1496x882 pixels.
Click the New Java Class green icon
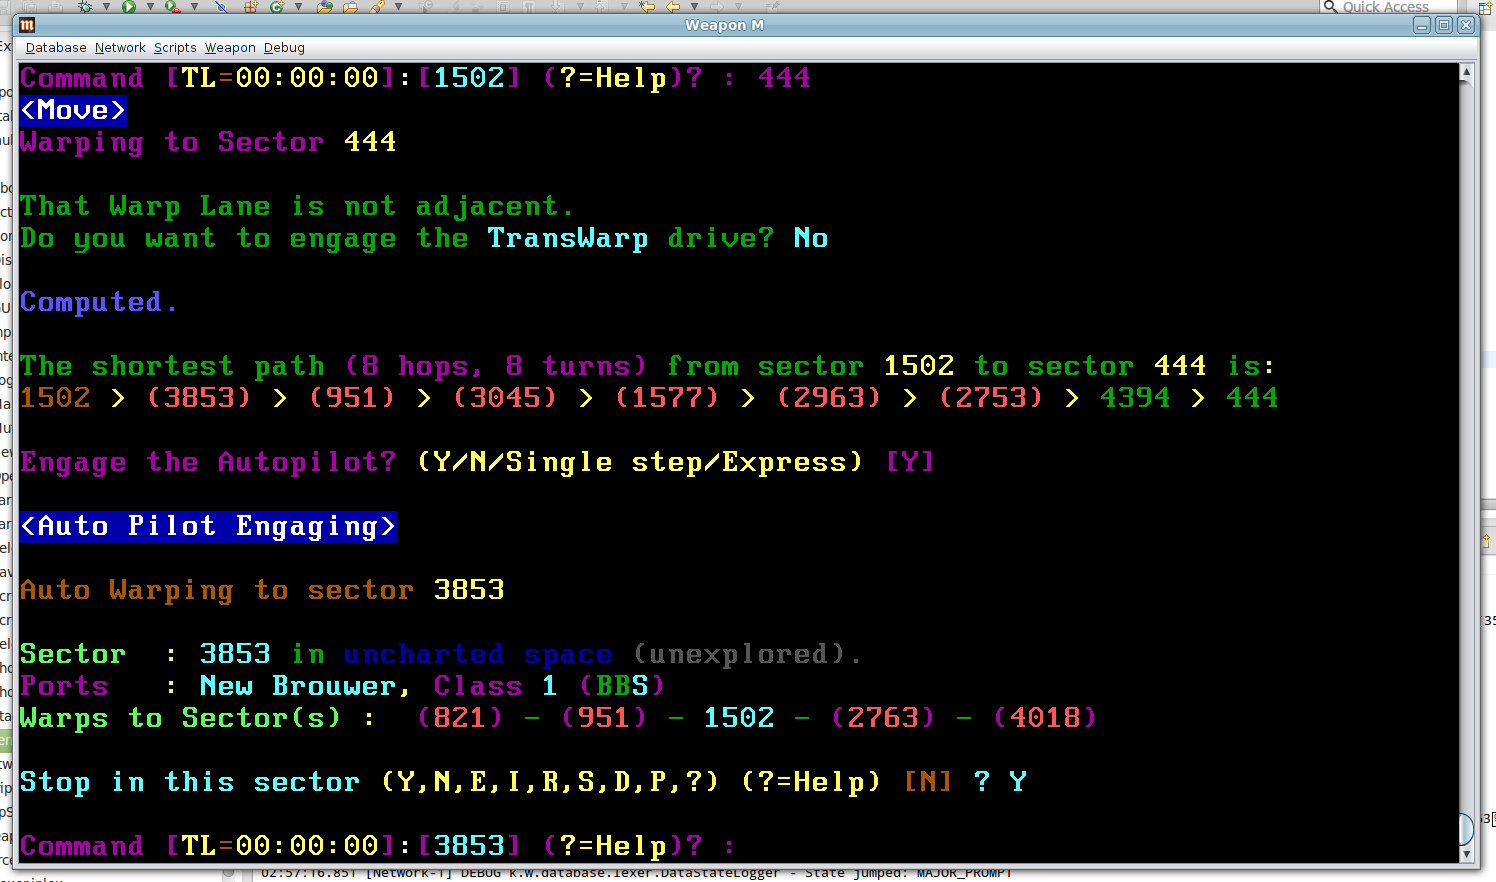pyautogui.click(x=277, y=6)
